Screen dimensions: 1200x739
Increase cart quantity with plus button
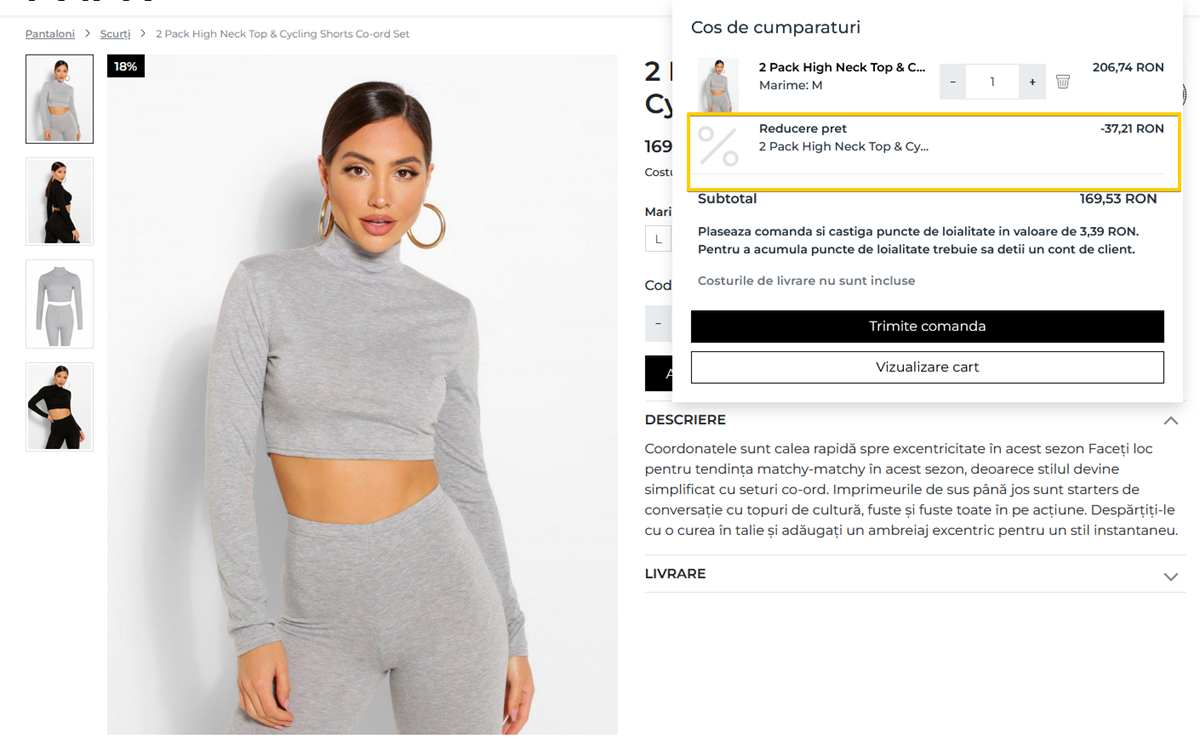point(1032,82)
